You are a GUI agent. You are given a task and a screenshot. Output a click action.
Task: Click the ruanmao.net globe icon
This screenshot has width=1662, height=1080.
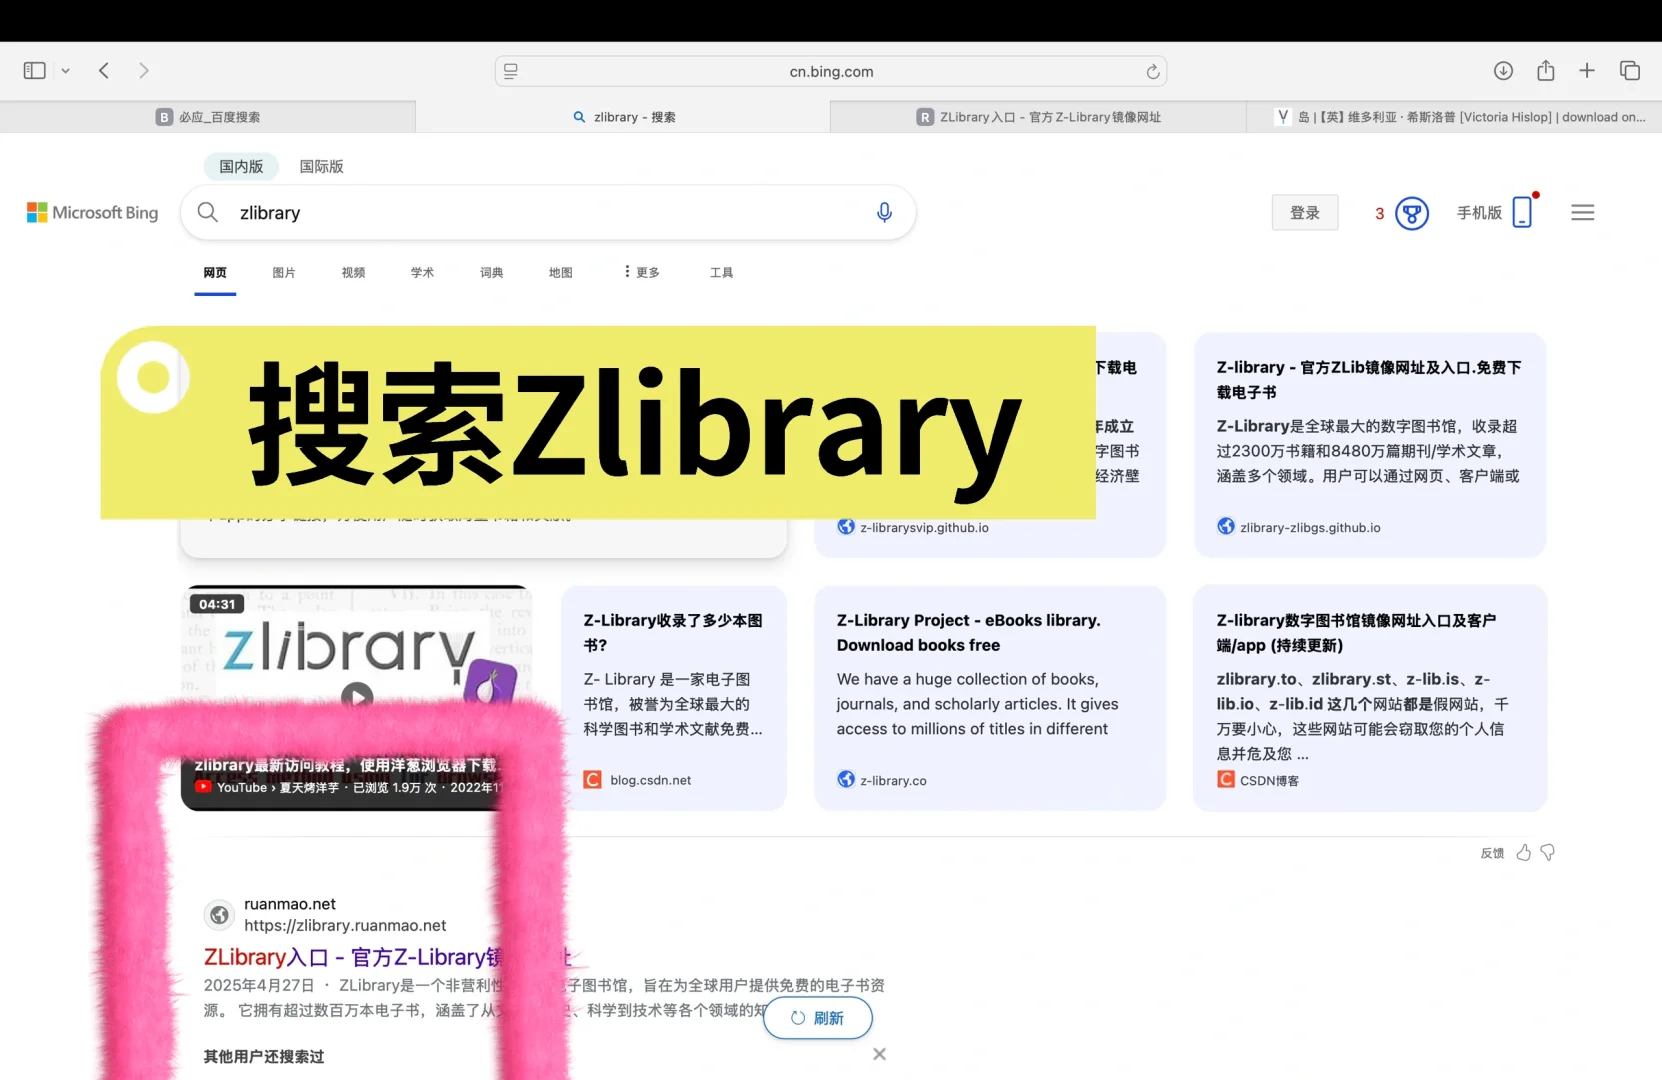219,915
